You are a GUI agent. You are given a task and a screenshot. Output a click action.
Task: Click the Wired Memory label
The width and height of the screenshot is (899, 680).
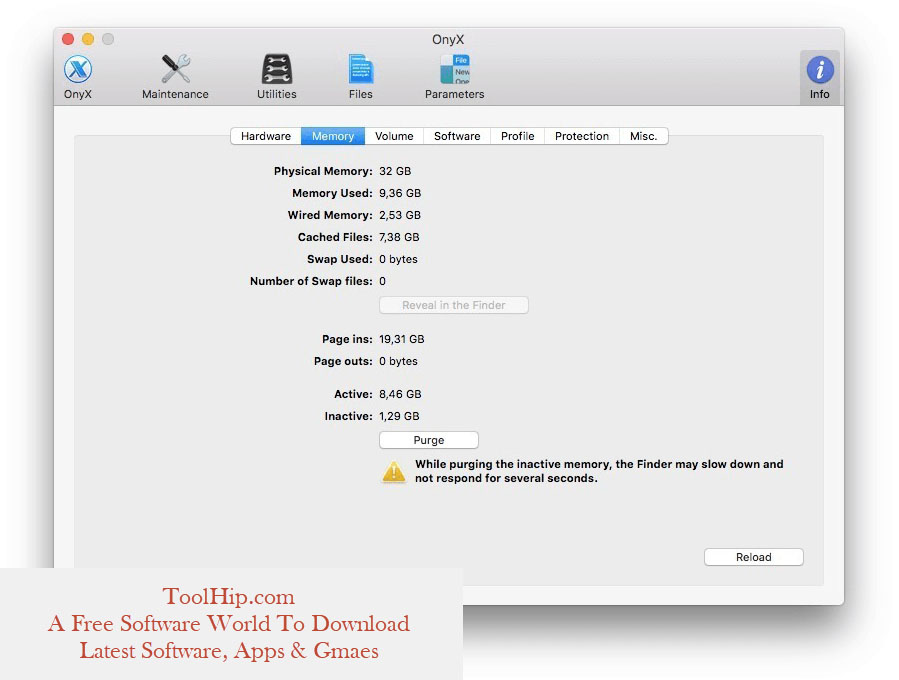(330, 215)
